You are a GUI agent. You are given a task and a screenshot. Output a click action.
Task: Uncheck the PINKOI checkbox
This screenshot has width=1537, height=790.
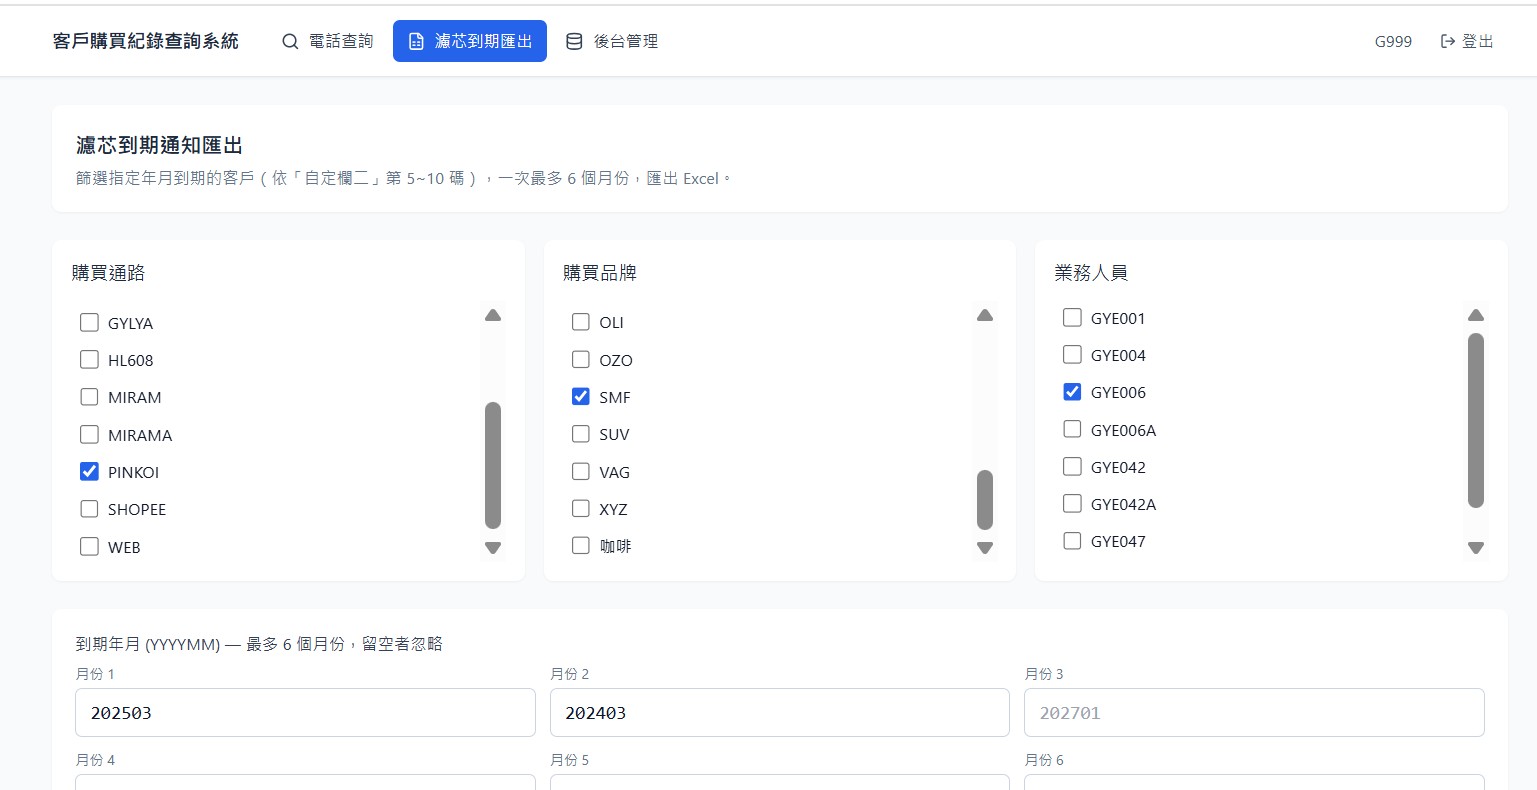click(x=89, y=471)
